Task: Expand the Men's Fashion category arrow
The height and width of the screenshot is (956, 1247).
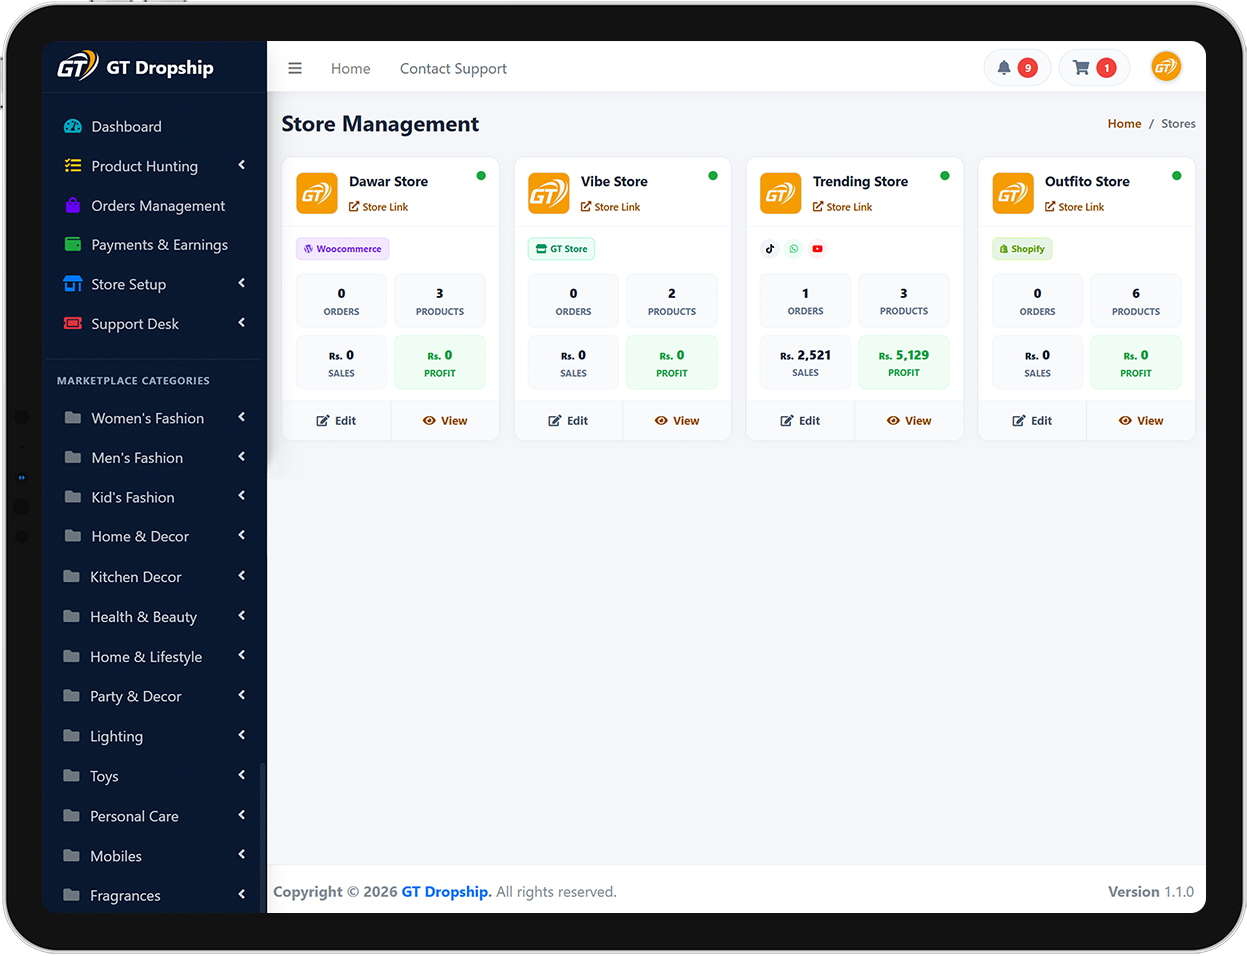Action: pos(242,457)
